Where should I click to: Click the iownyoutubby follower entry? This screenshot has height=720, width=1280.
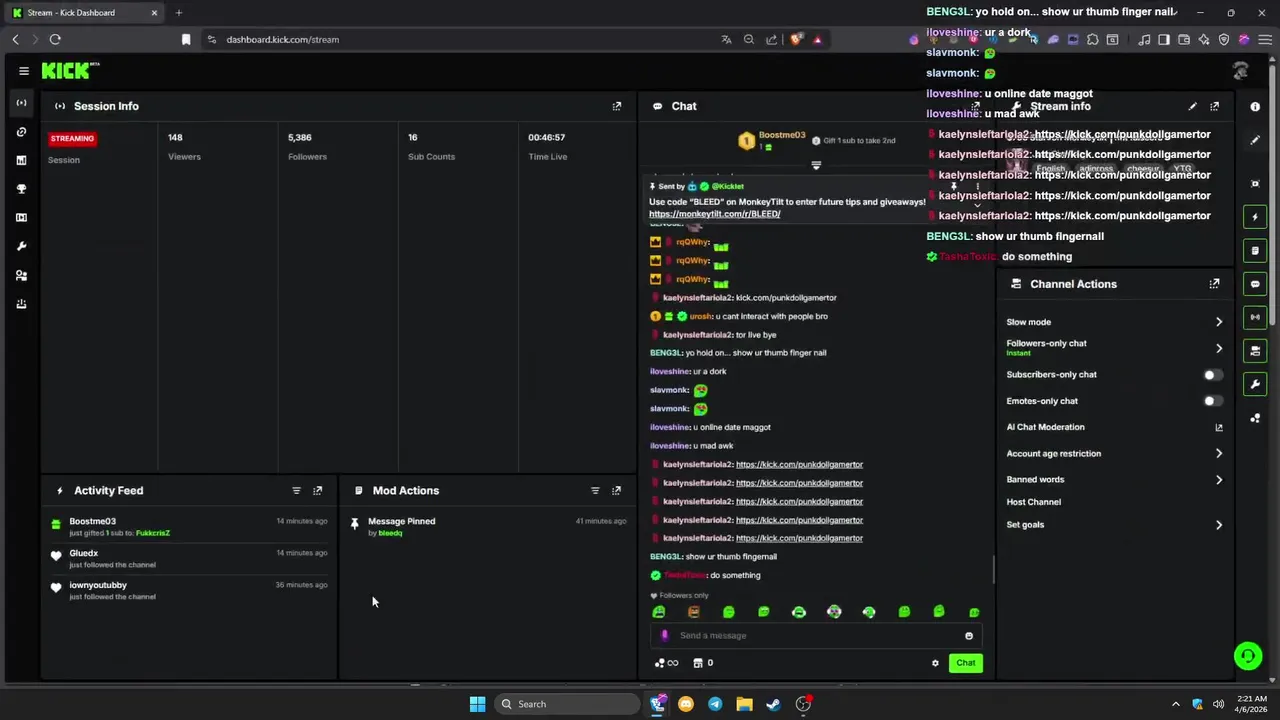tap(190, 590)
